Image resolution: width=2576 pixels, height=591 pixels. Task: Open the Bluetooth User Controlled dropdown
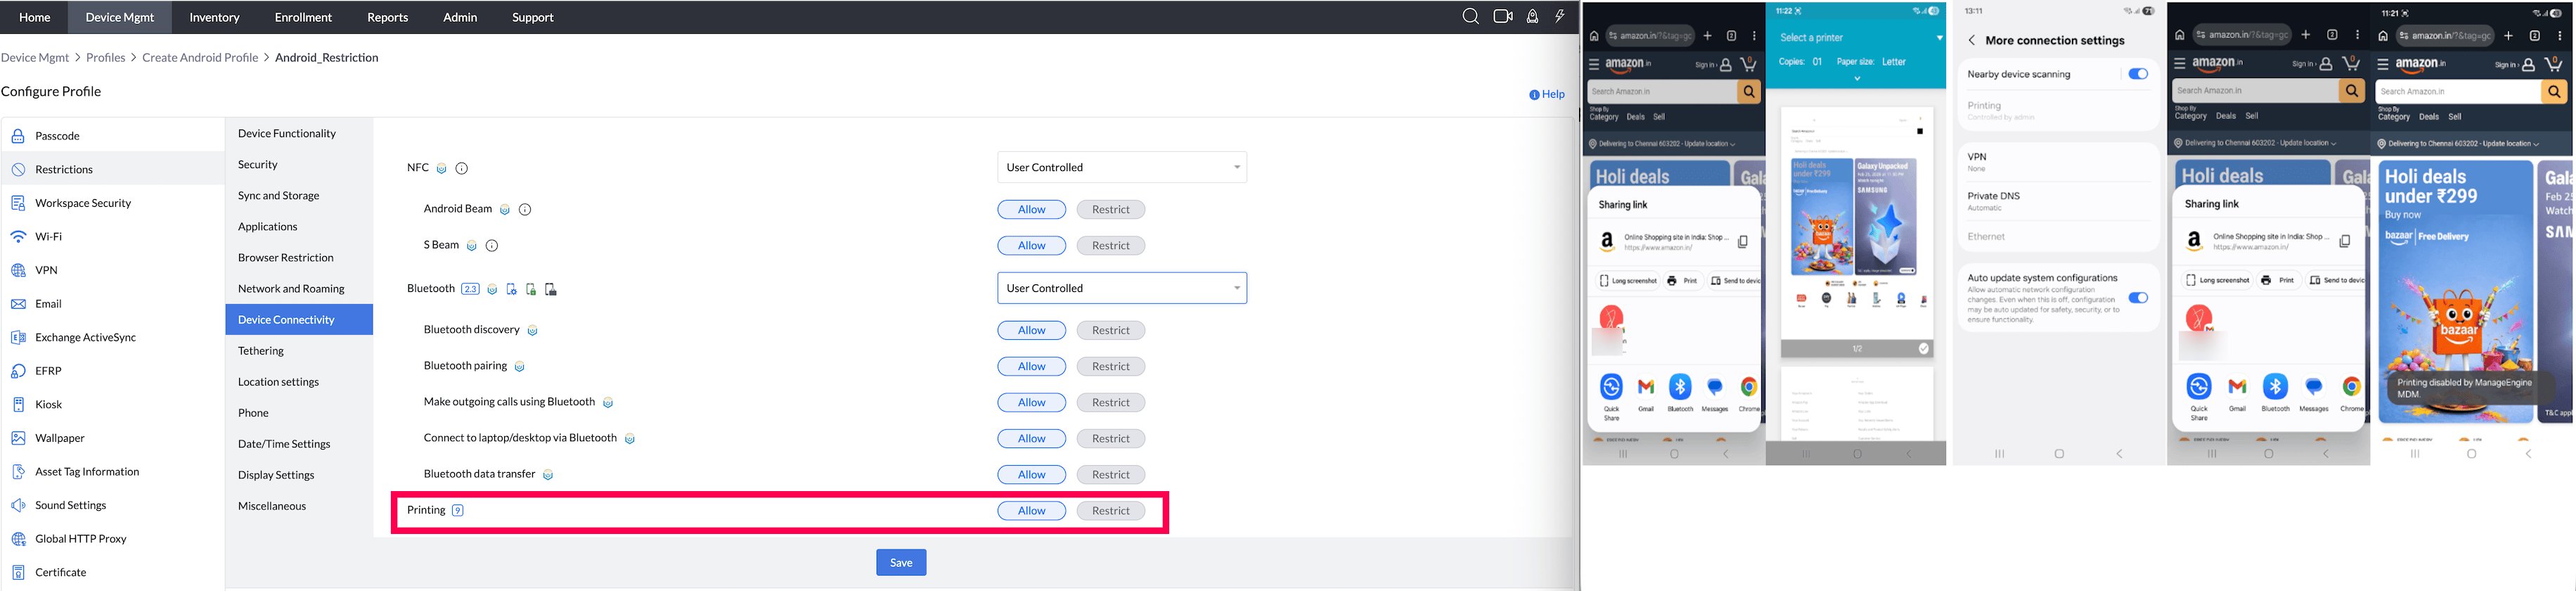click(x=1122, y=288)
